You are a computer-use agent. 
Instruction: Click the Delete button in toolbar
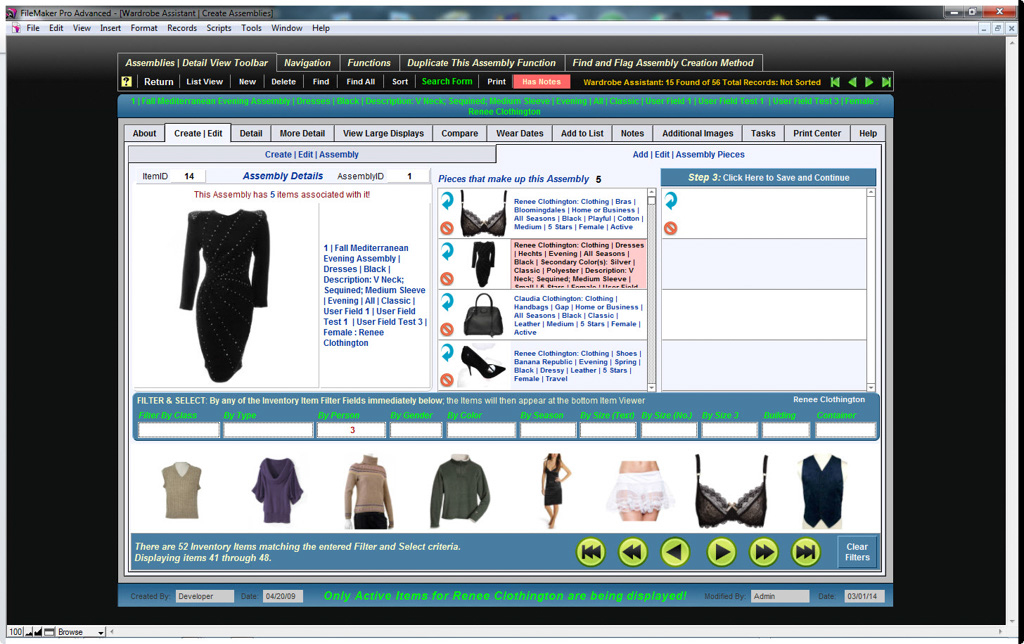(283, 82)
